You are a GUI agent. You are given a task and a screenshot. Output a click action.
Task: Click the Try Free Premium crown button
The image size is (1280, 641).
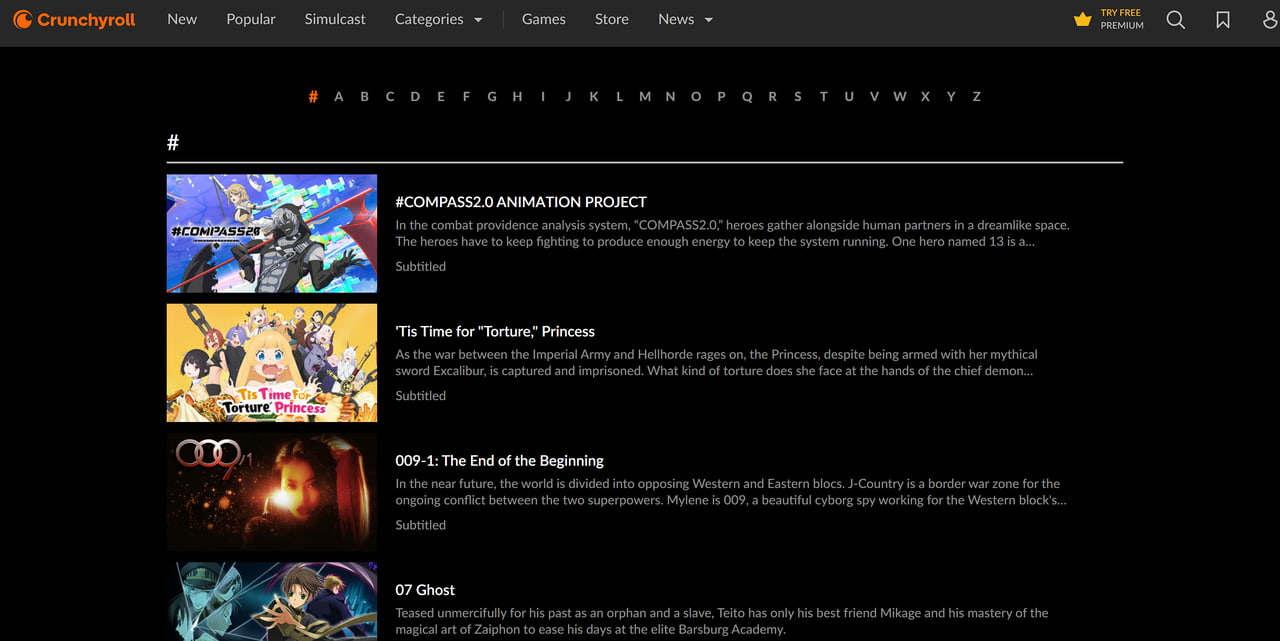point(1108,19)
